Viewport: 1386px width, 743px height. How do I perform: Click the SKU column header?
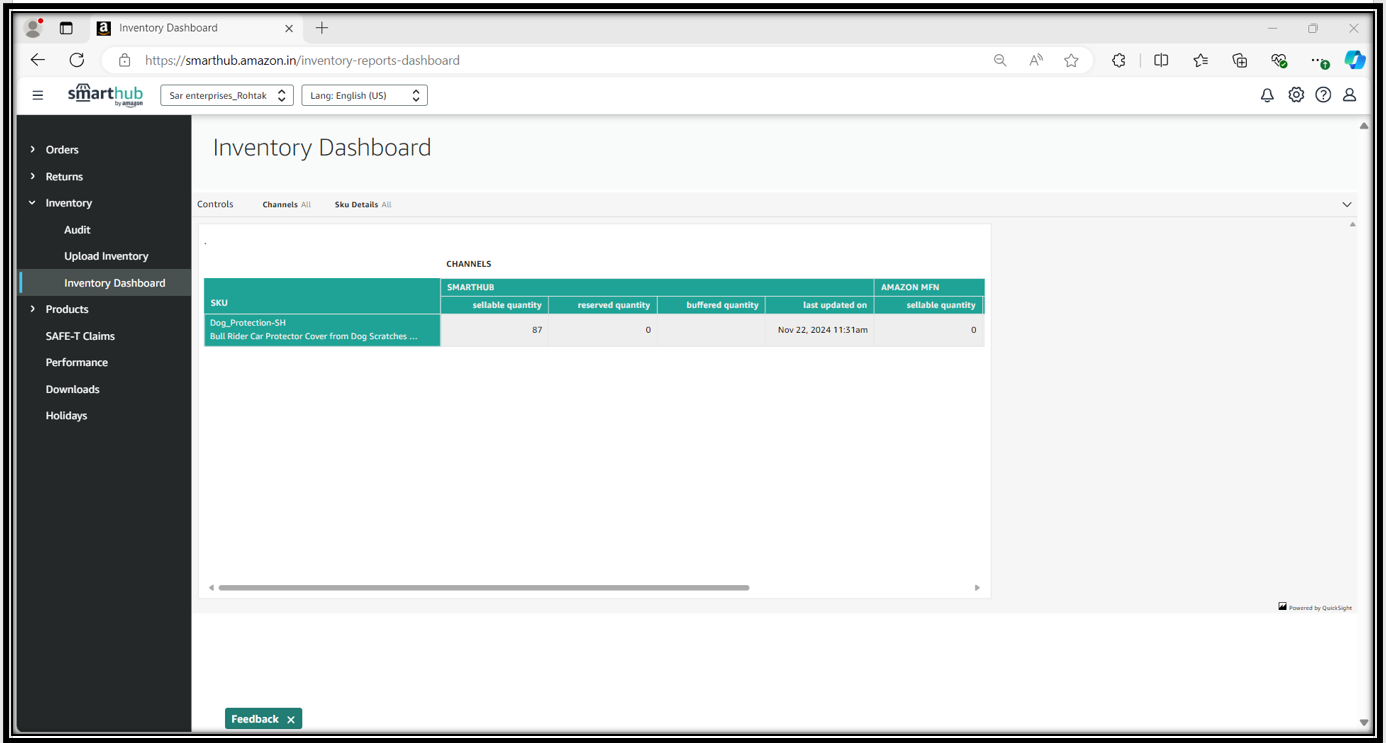point(322,296)
